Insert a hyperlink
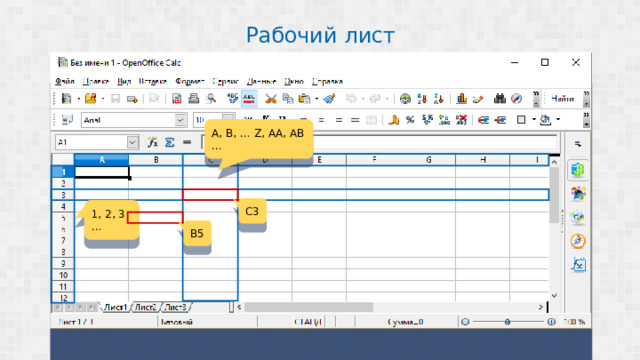This screenshot has width=640, height=360. pos(405,98)
